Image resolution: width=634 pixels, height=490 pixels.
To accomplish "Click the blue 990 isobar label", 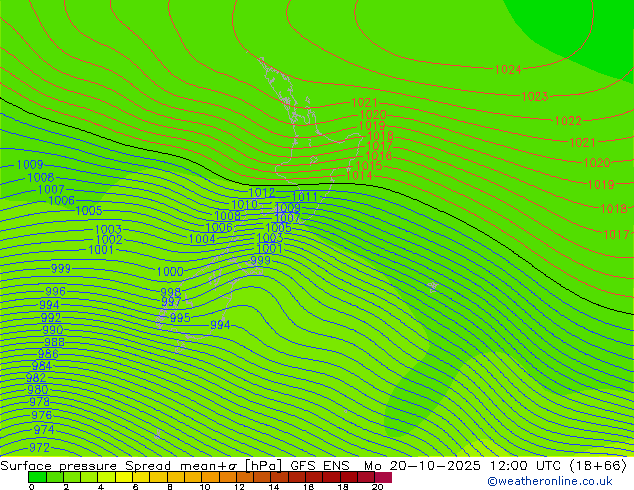I will pyautogui.click(x=53, y=330).
